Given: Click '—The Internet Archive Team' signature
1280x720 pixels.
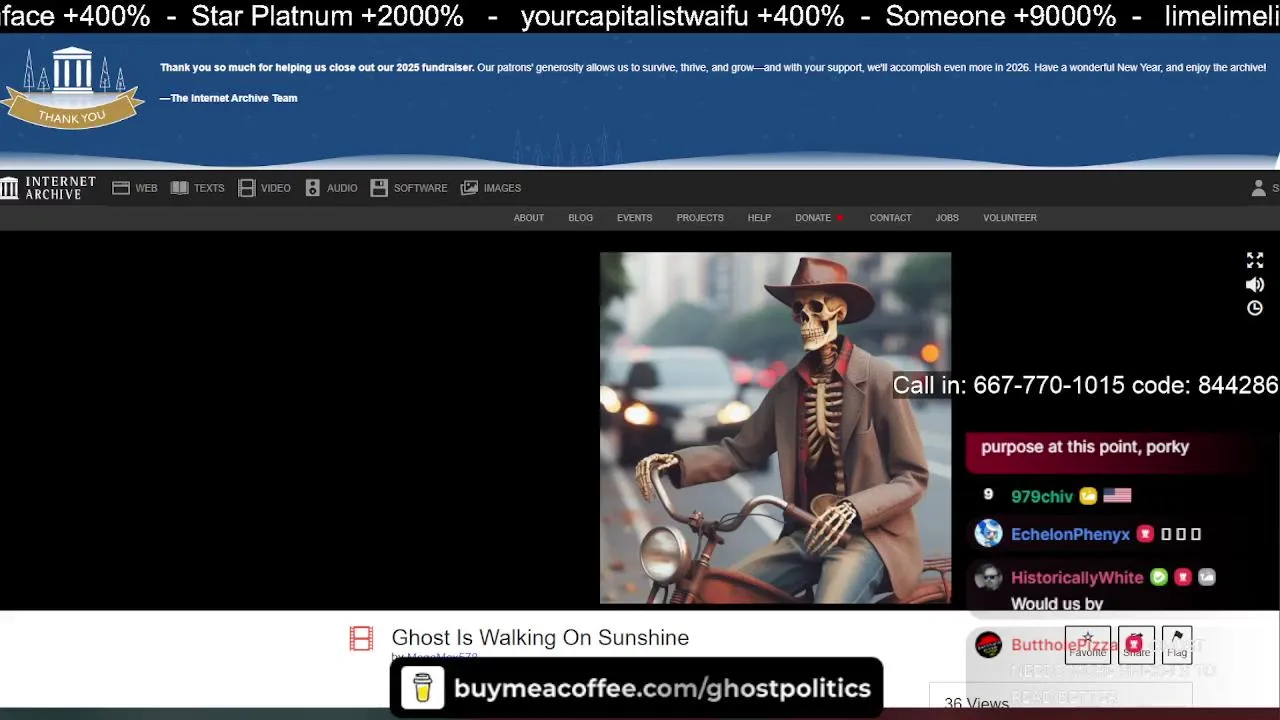Looking at the screenshot, I should pyautogui.click(x=229, y=98).
